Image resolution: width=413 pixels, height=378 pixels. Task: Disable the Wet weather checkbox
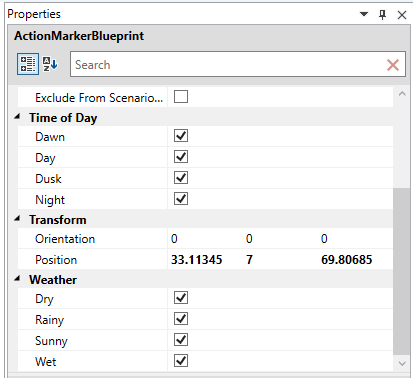pyautogui.click(x=181, y=361)
